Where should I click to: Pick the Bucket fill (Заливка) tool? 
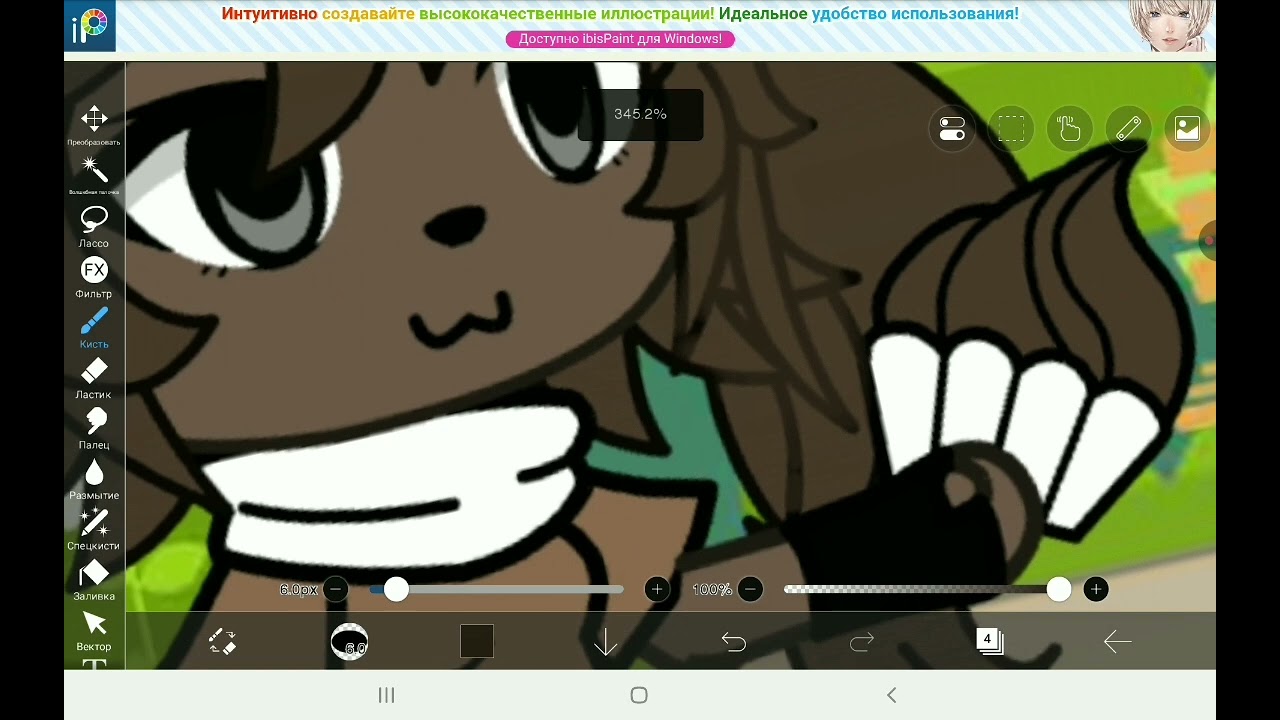coord(94,580)
